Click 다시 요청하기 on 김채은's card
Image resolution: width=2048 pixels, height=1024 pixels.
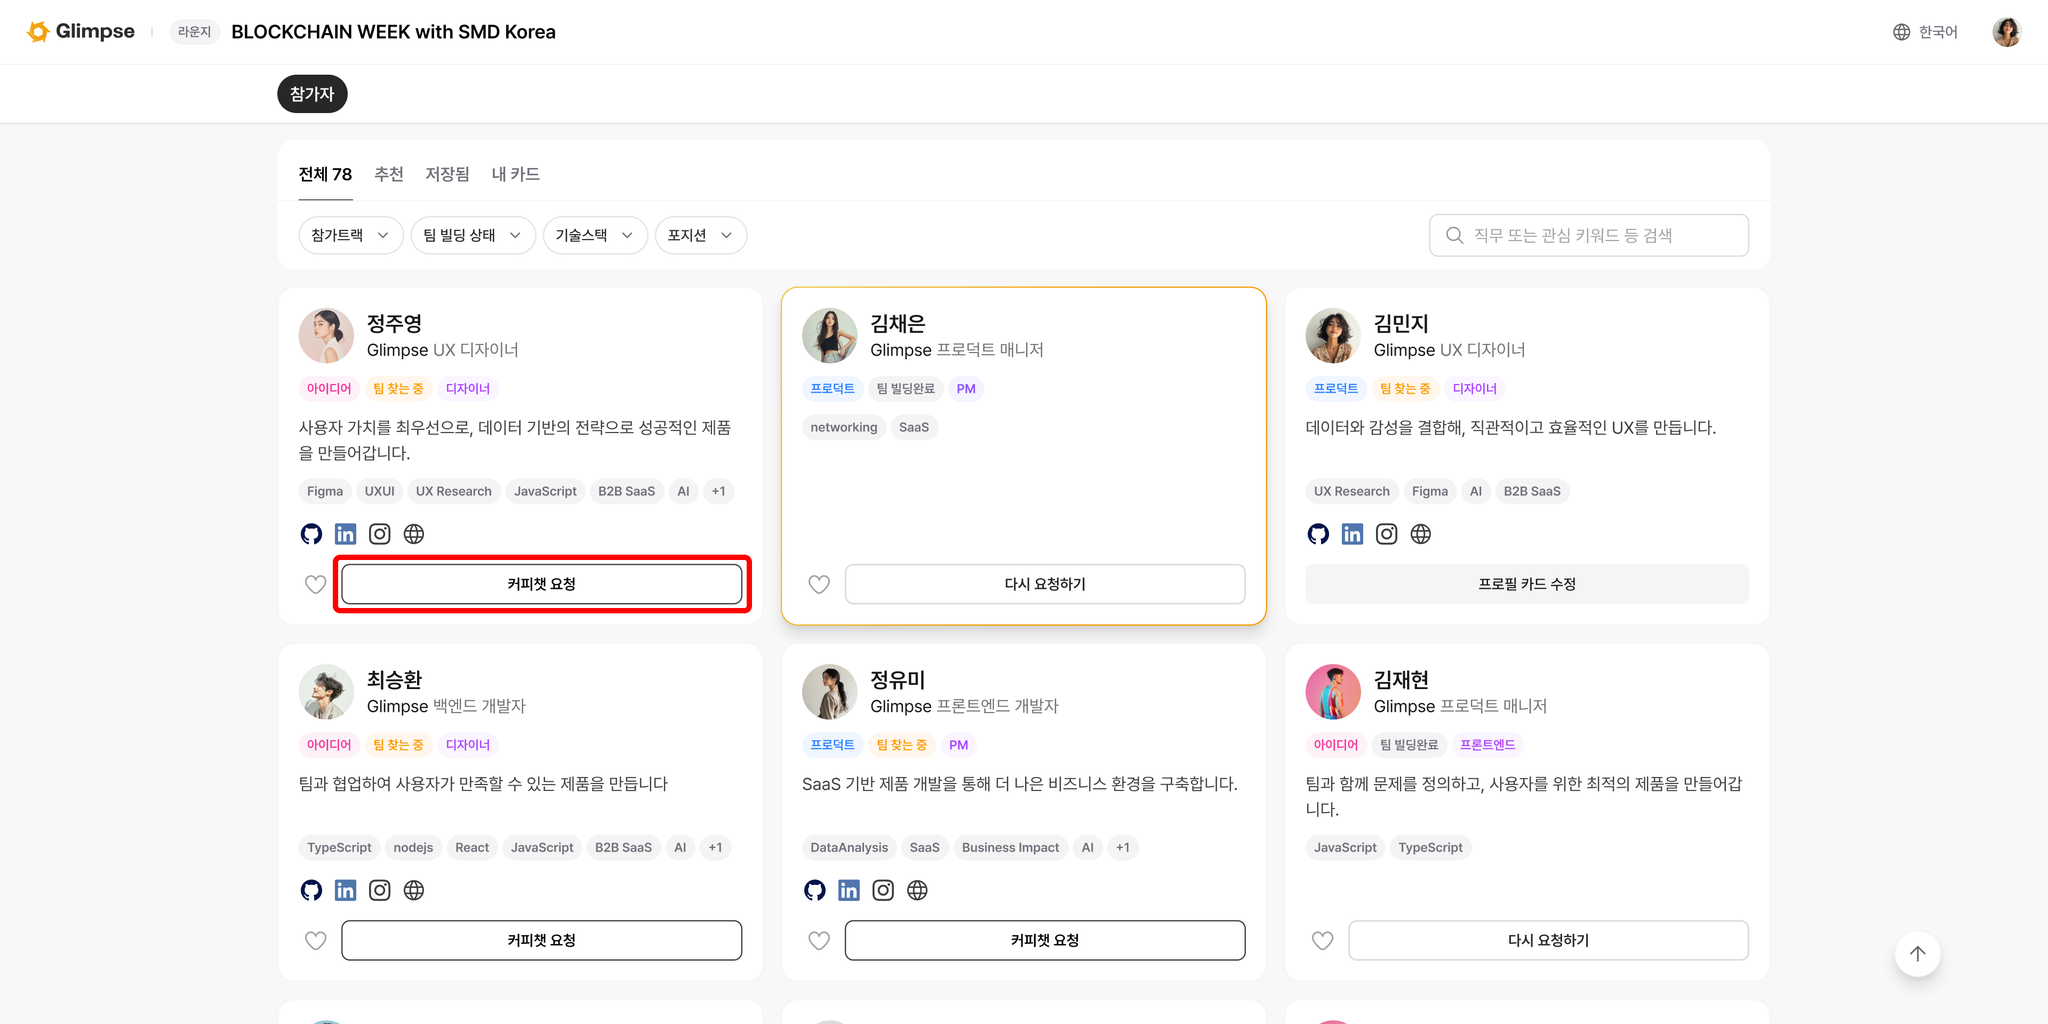(1045, 584)
